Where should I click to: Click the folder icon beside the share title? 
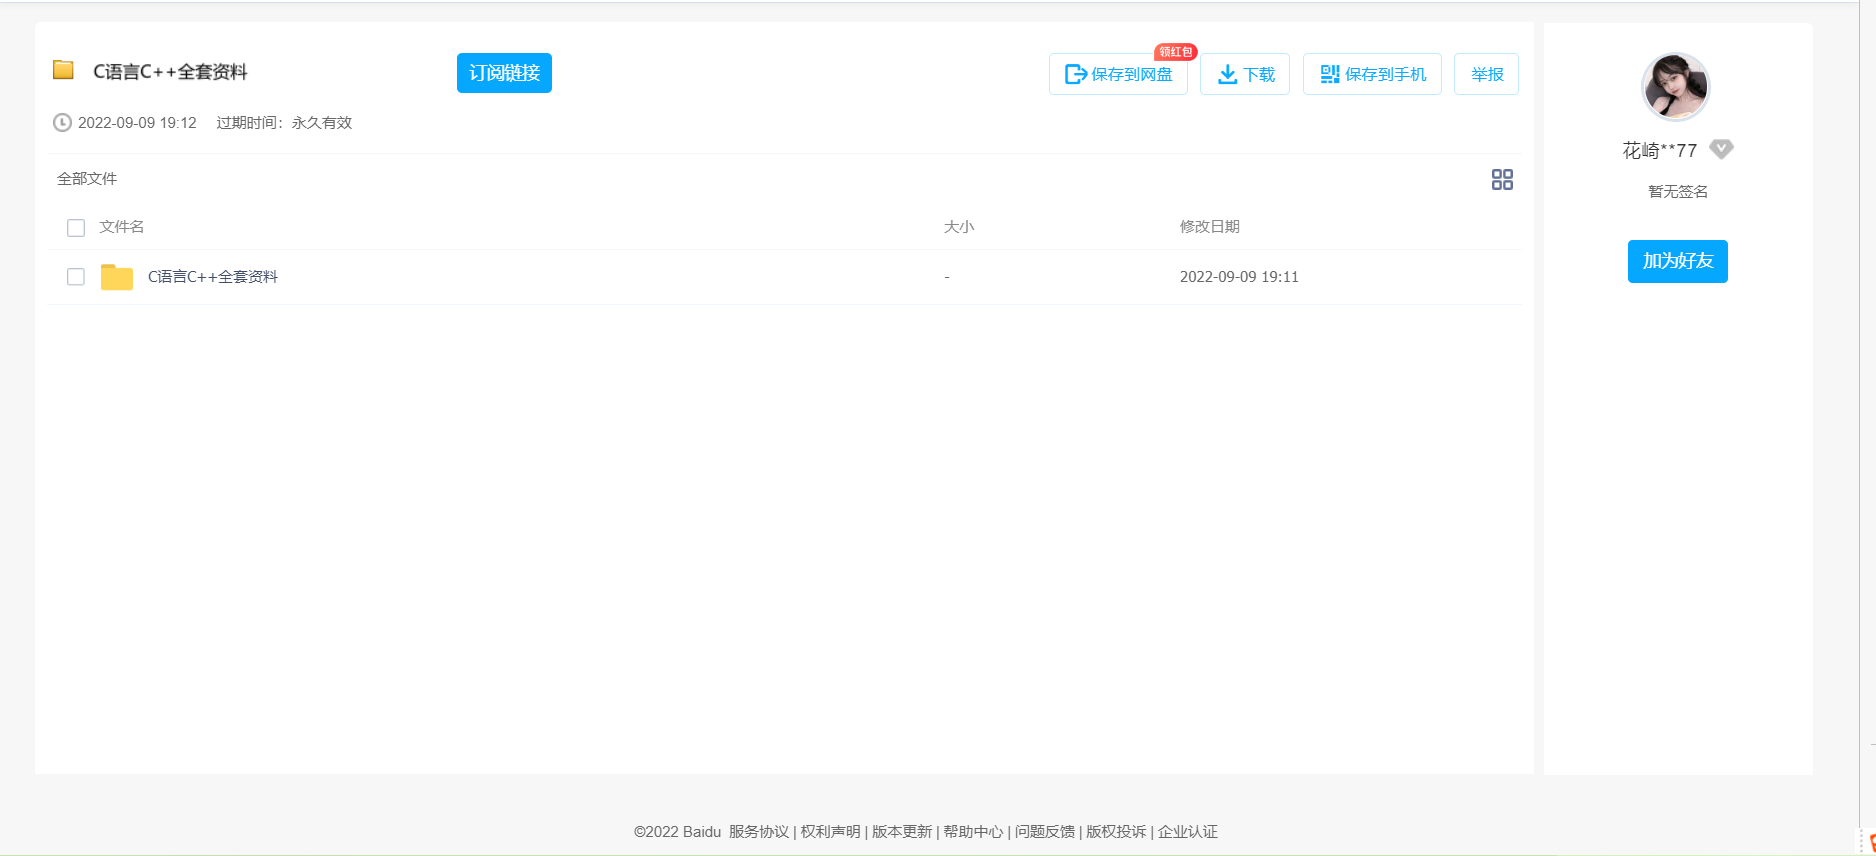pos(64,70)
